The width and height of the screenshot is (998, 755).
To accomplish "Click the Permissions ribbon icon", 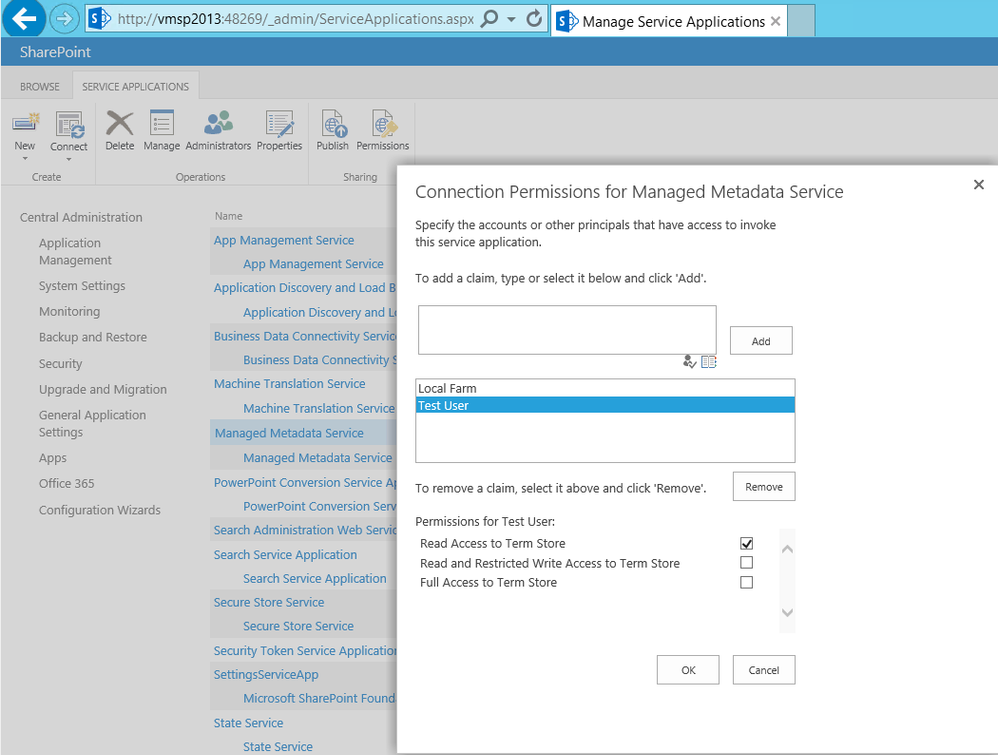I will tap(383, 123).
